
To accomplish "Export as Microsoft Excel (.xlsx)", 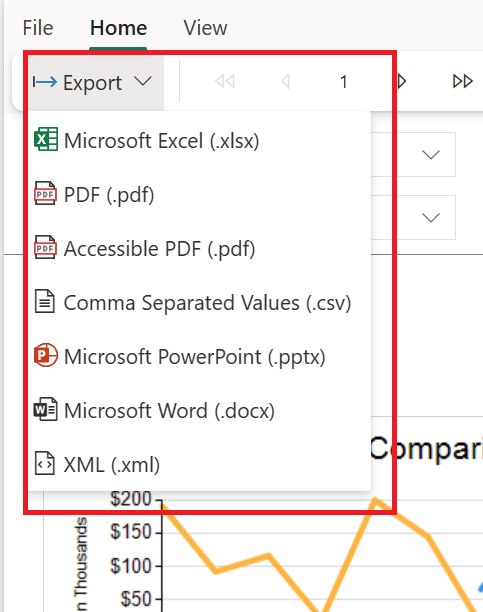I will pyautogui.click(x=199, y=141).
